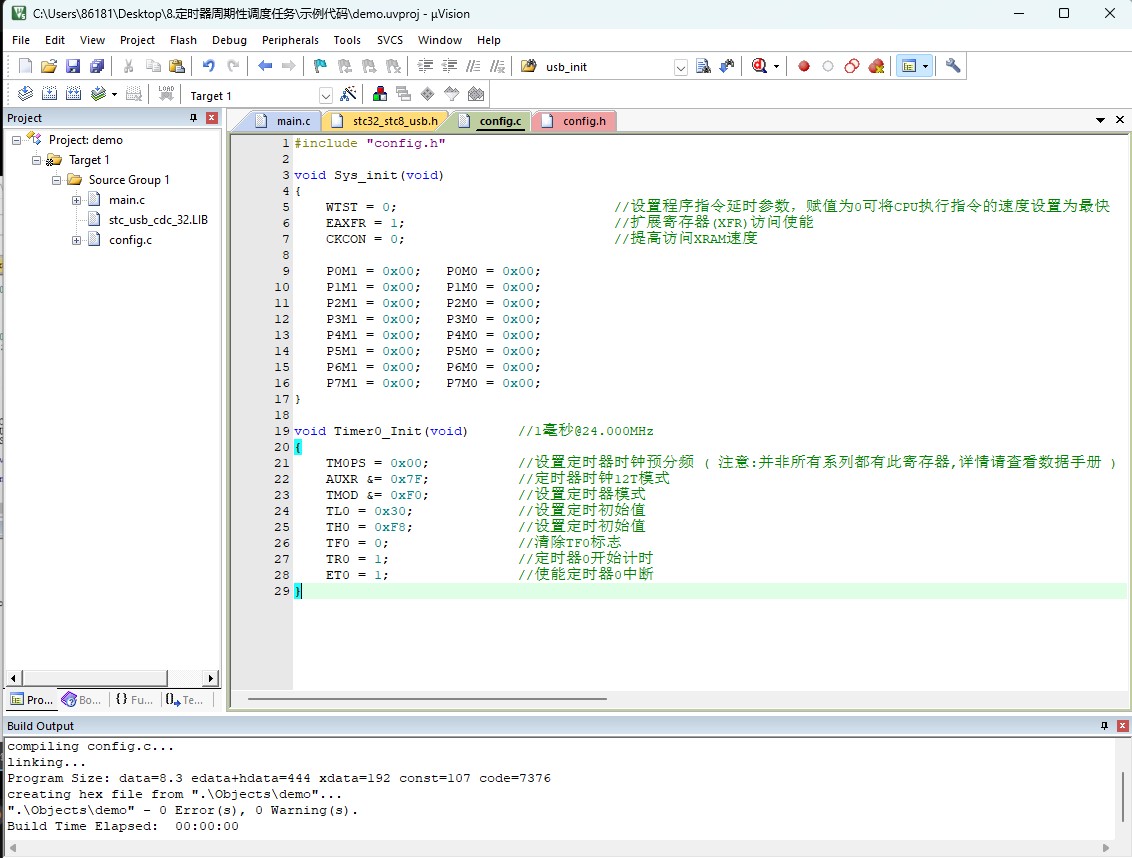
Task: Navigate backwards with the left arrow icon
Action: point(265,66)
